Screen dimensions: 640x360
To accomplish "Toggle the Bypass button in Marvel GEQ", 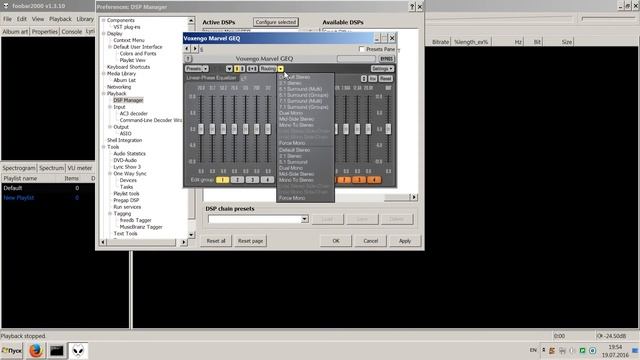I will [x=386, y=59].
